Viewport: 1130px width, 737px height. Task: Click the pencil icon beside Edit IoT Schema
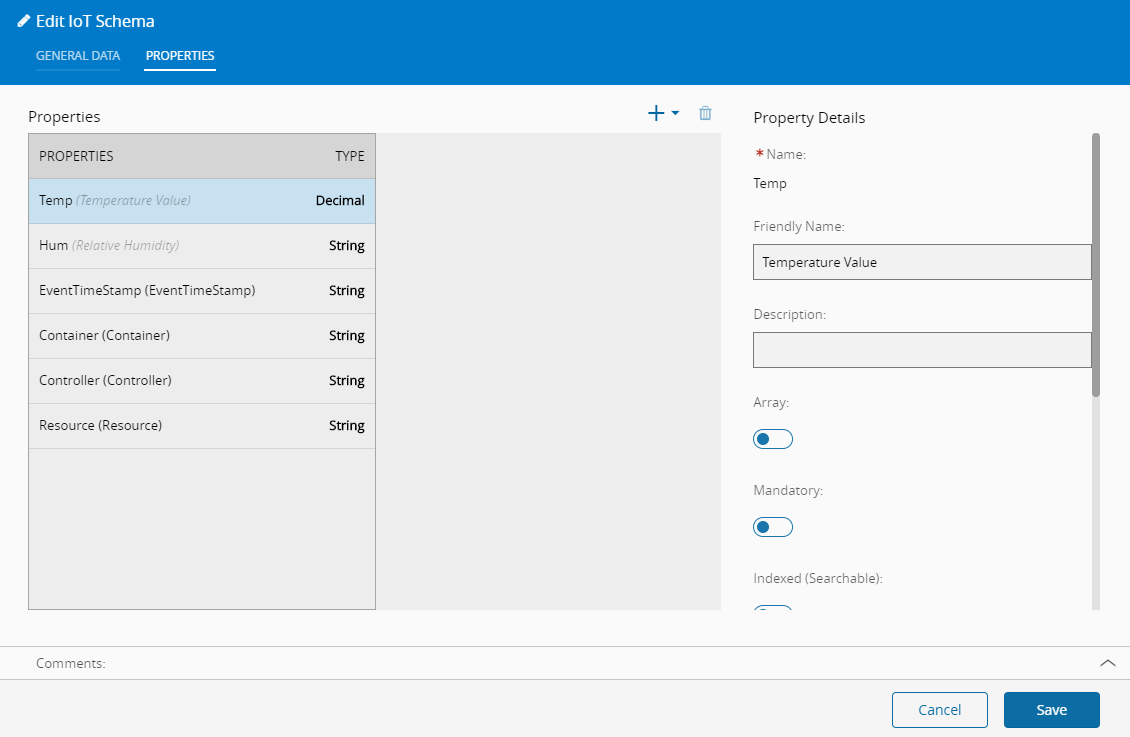click(24, 21)
